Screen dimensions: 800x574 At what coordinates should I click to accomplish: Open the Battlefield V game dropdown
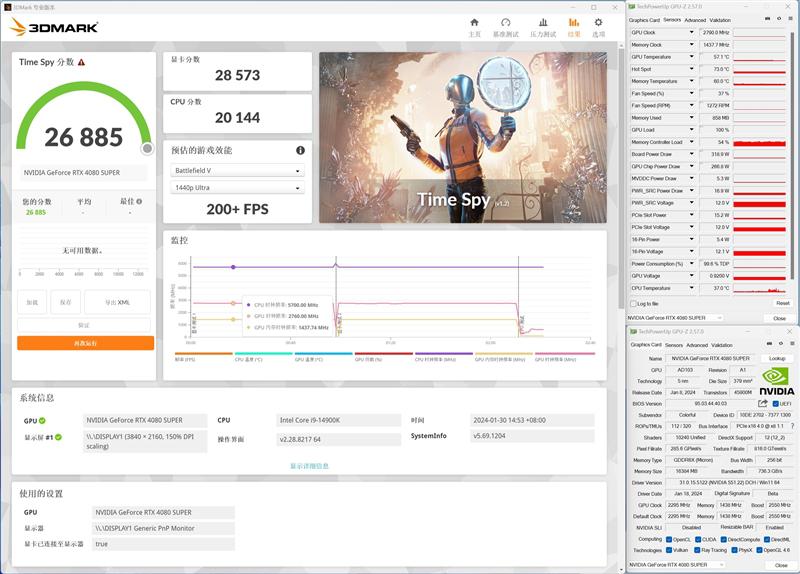click(x=237, y=170)
